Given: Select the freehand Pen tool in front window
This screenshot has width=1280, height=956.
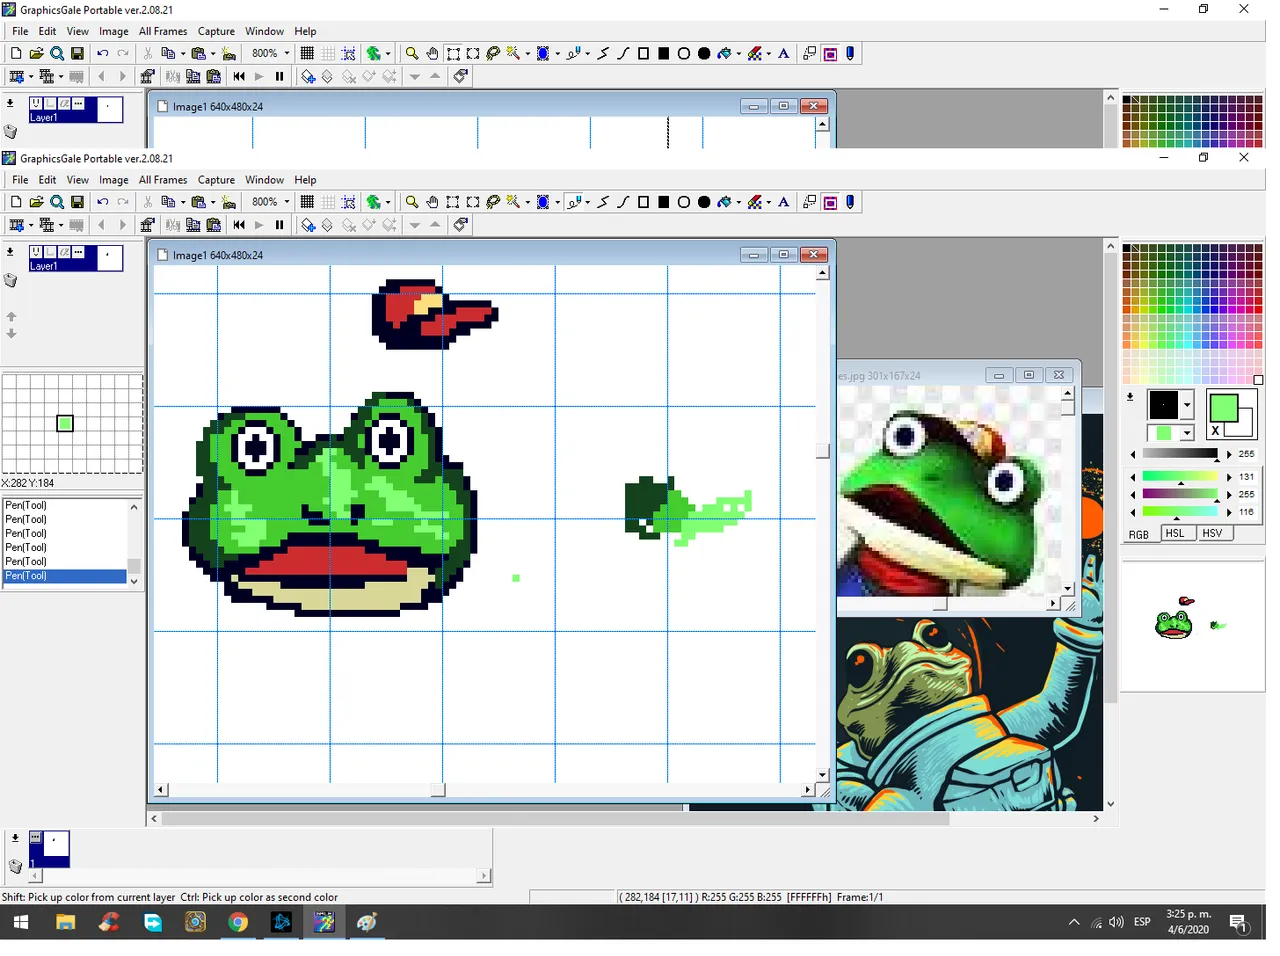Looking at the screenshot, I should (x=574, y=202).
